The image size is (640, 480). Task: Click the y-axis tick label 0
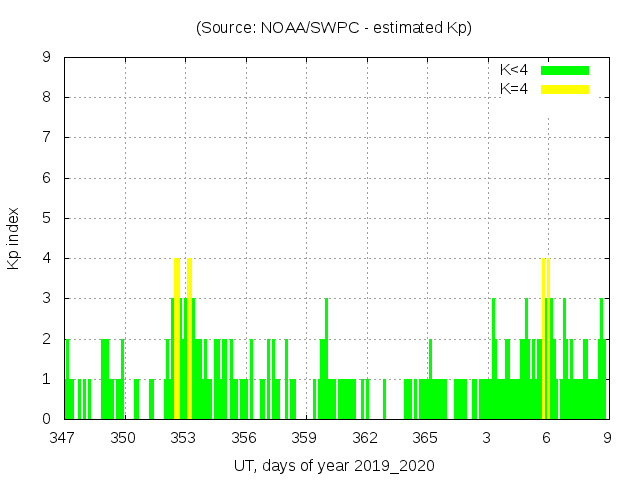pyautogui.click(x=46, y=419)
